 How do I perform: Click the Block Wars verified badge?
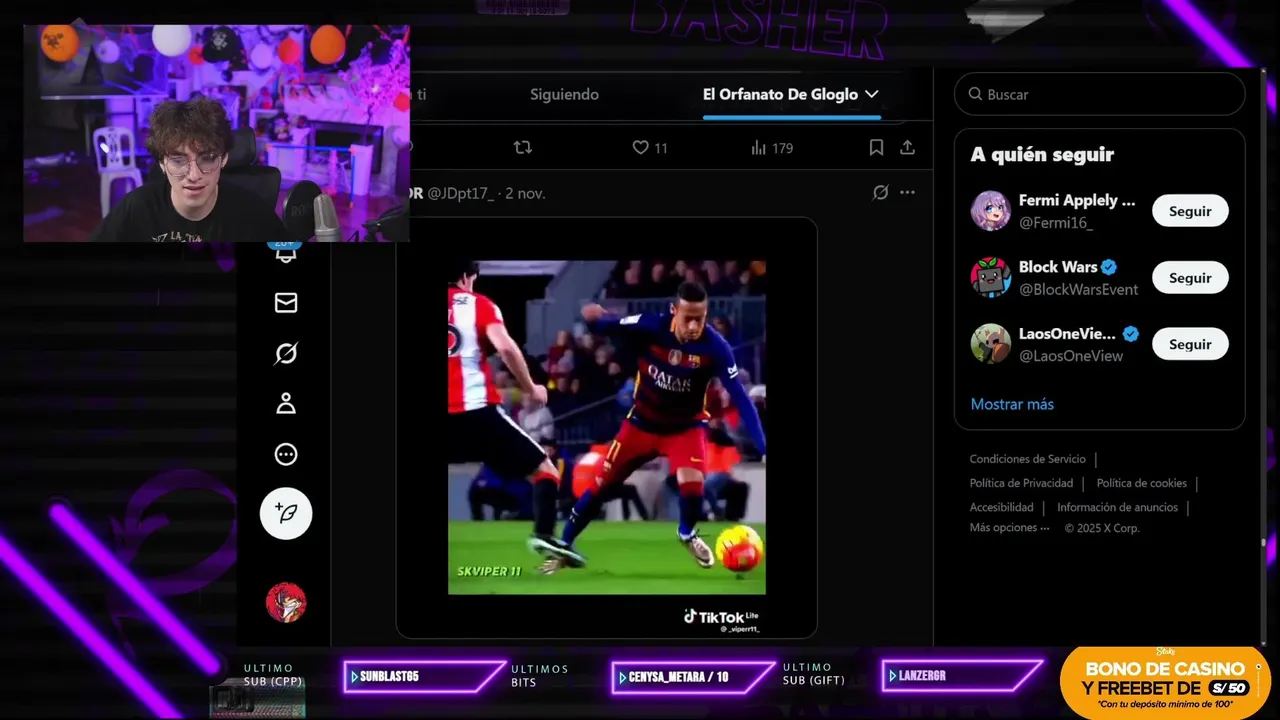pyautogui.click(x=1109, y=267)
